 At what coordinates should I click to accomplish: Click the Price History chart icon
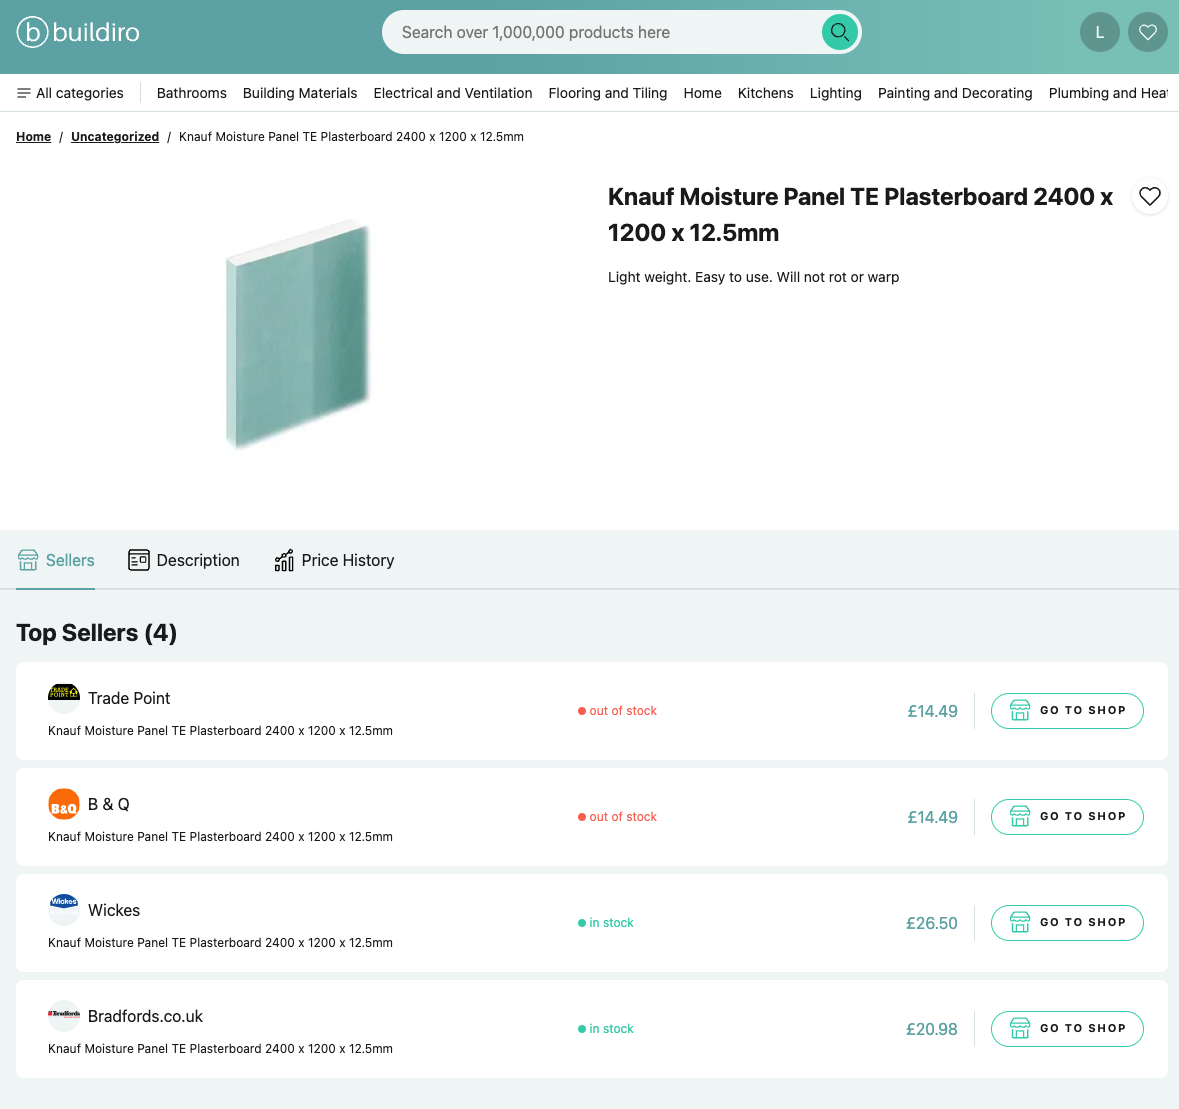(x=284, y=560)
